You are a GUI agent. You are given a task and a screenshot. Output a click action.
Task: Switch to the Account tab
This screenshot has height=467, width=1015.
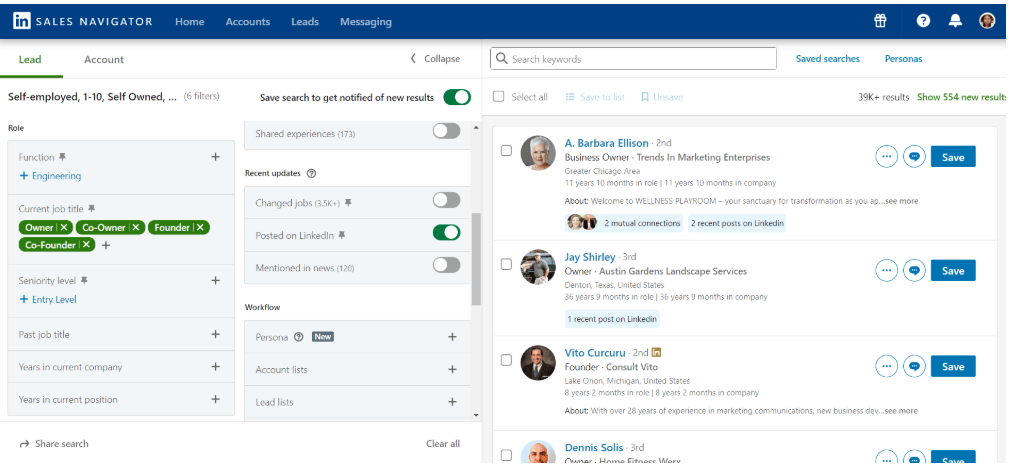click(x=104, y=60)
